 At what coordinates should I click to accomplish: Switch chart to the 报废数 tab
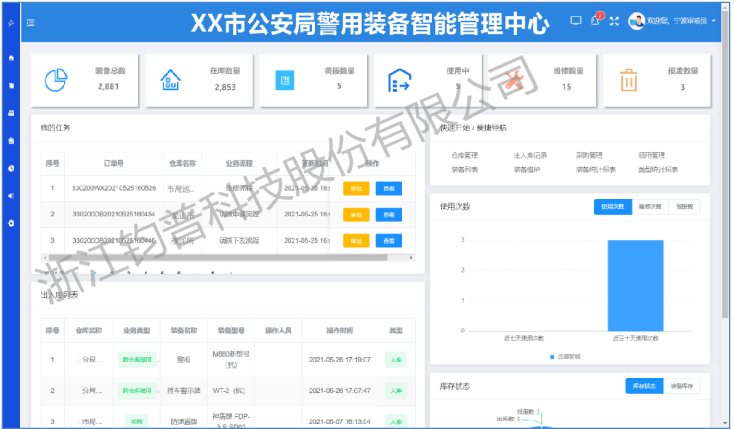click(x=684, y=207)
